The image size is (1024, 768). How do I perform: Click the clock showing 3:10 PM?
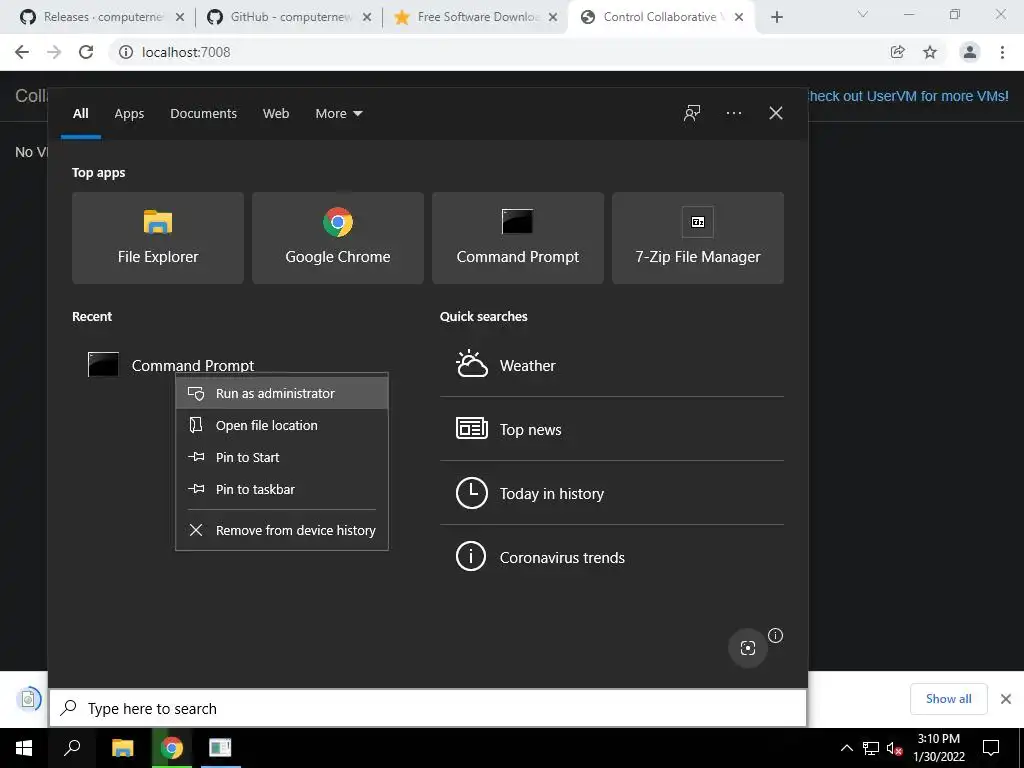pos(938,748)
